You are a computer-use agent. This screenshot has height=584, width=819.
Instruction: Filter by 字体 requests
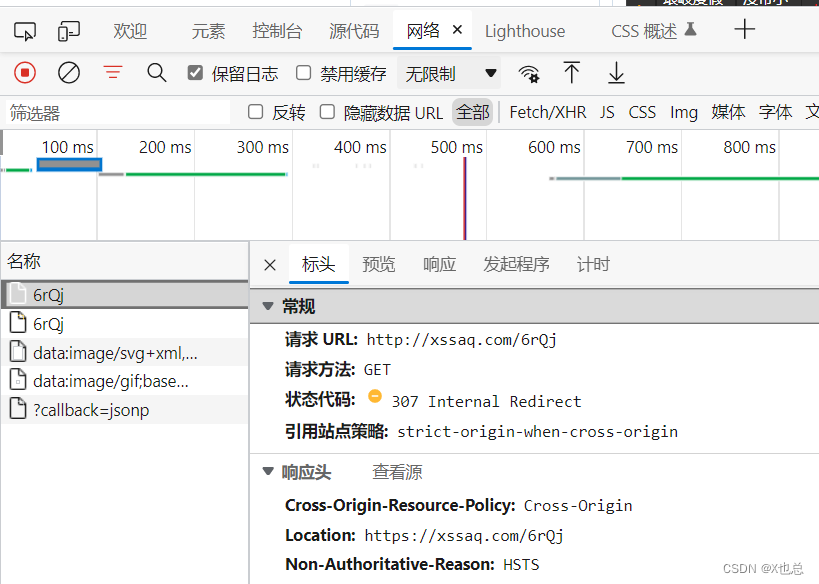(x=776, y=112)
